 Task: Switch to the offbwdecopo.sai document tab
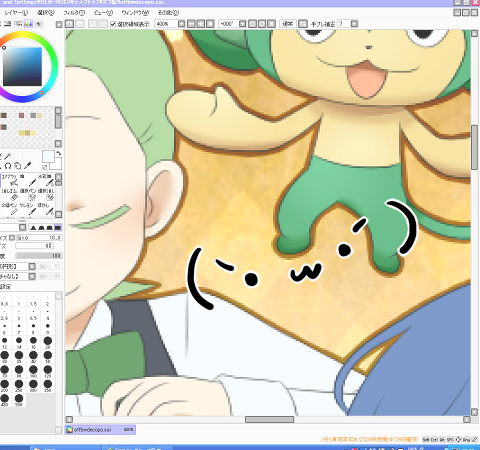coord(100,430)
